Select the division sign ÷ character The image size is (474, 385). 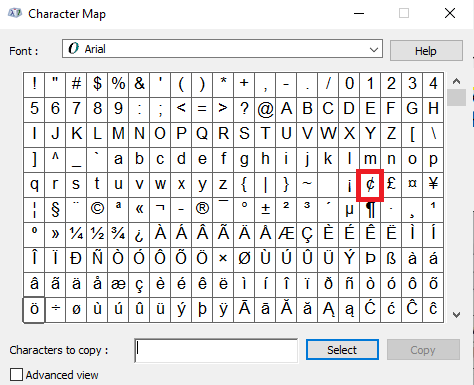(55, 310)
